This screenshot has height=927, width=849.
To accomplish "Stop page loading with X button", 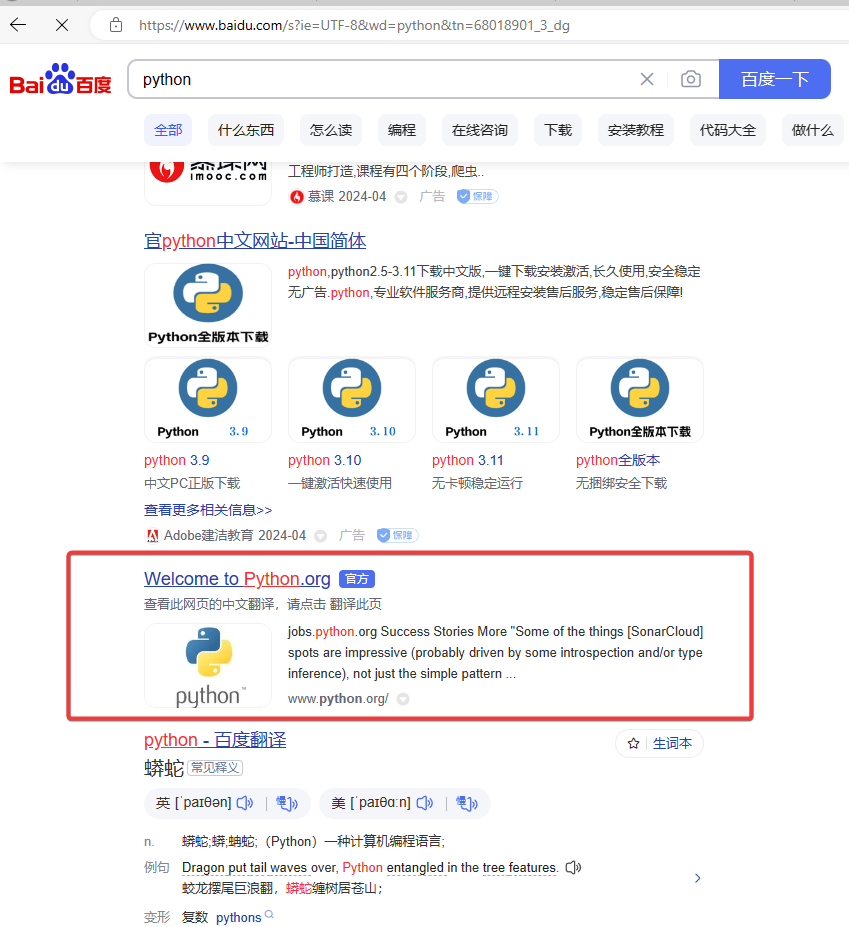I will [x=62, y=25].
